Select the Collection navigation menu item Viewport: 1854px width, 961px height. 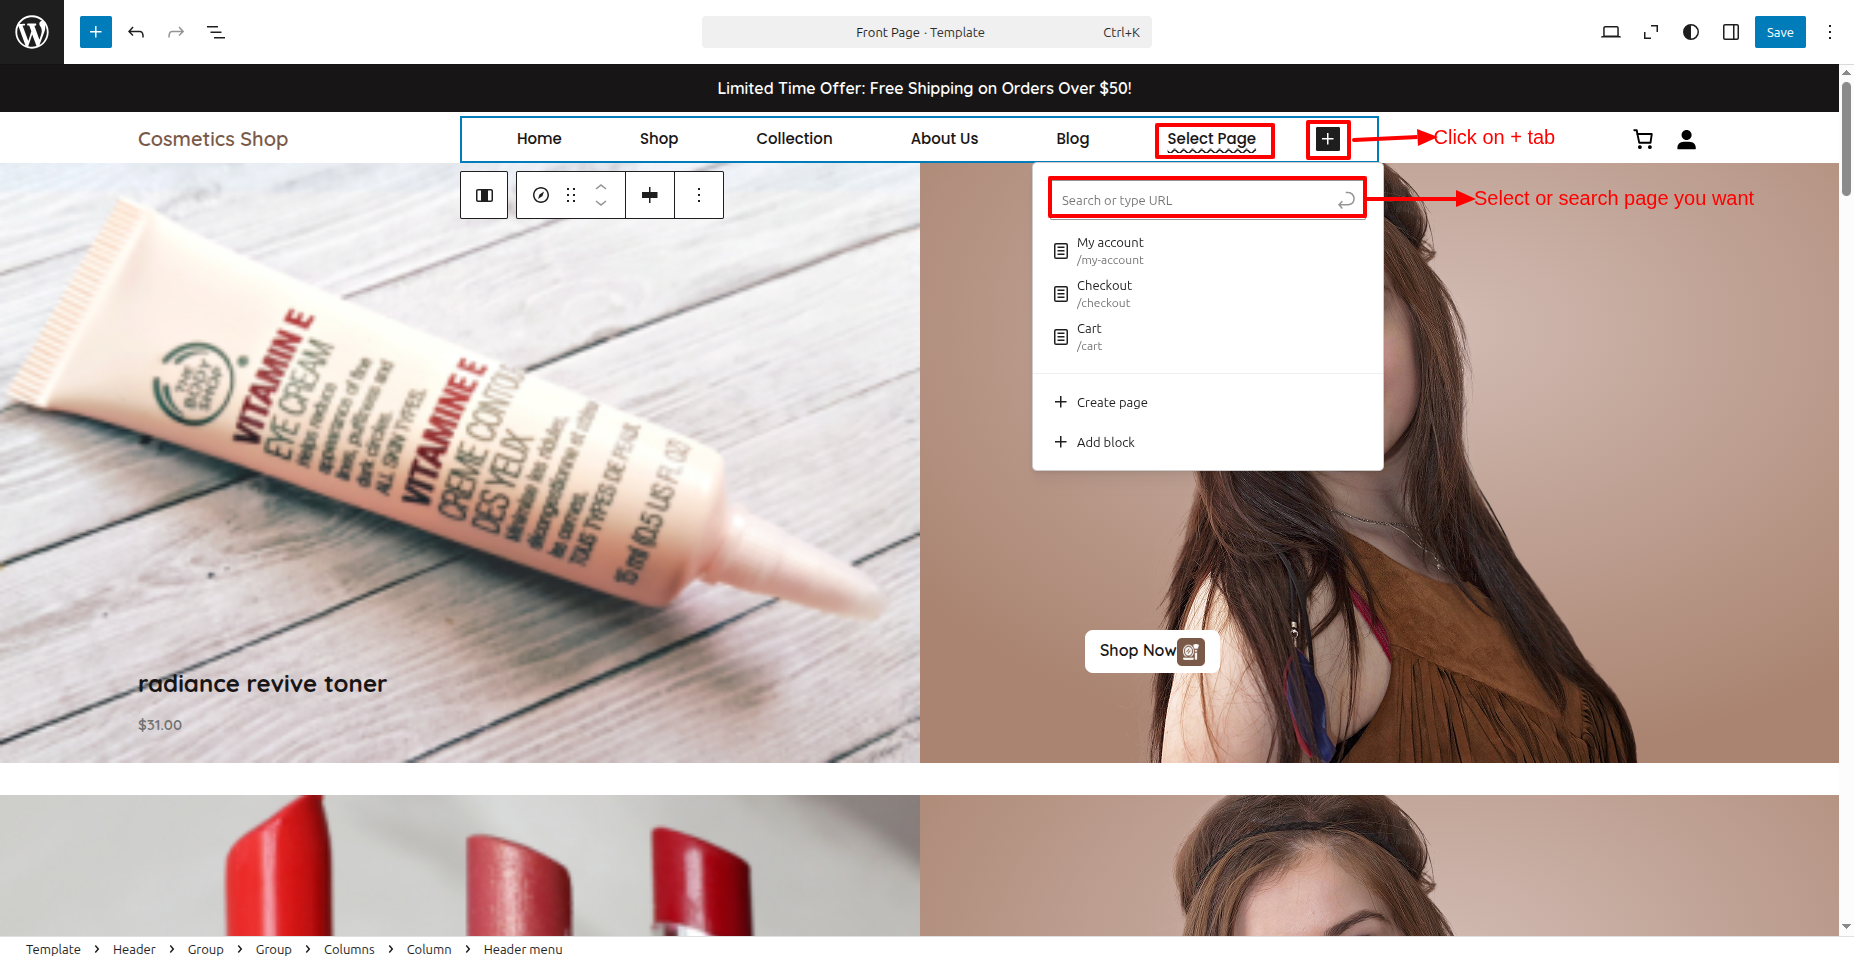point(794,139)
